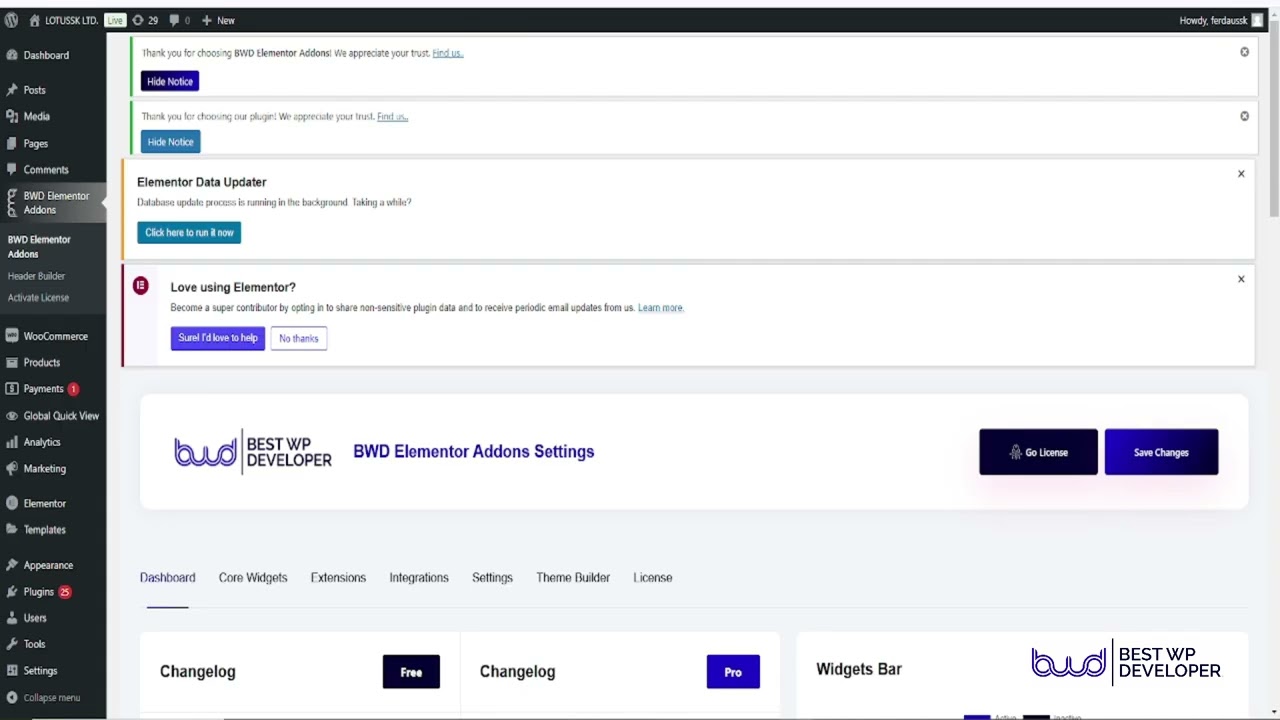
Task: Click the Payments icon in sidebar
Action: (x=12, y=389)
